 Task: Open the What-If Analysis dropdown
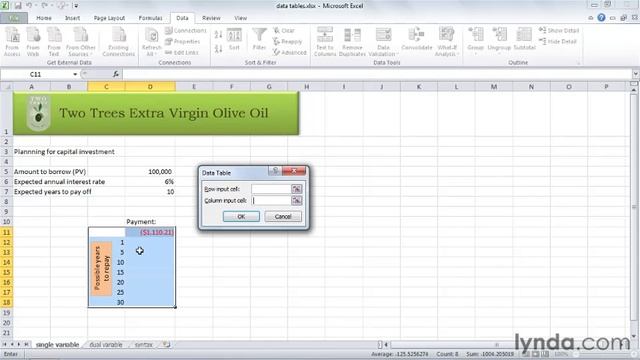pyautogui.click(x=447, y=42)
